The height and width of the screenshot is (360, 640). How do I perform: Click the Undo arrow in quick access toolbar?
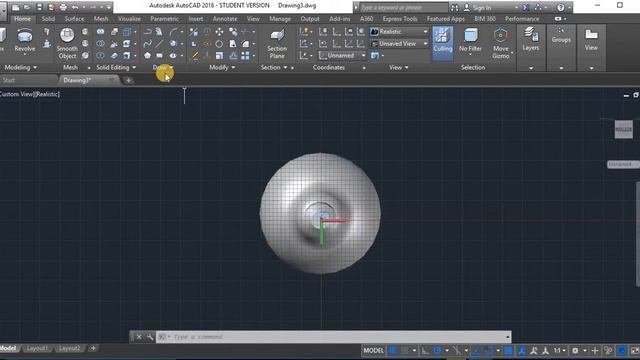click(x=75, y=7)
